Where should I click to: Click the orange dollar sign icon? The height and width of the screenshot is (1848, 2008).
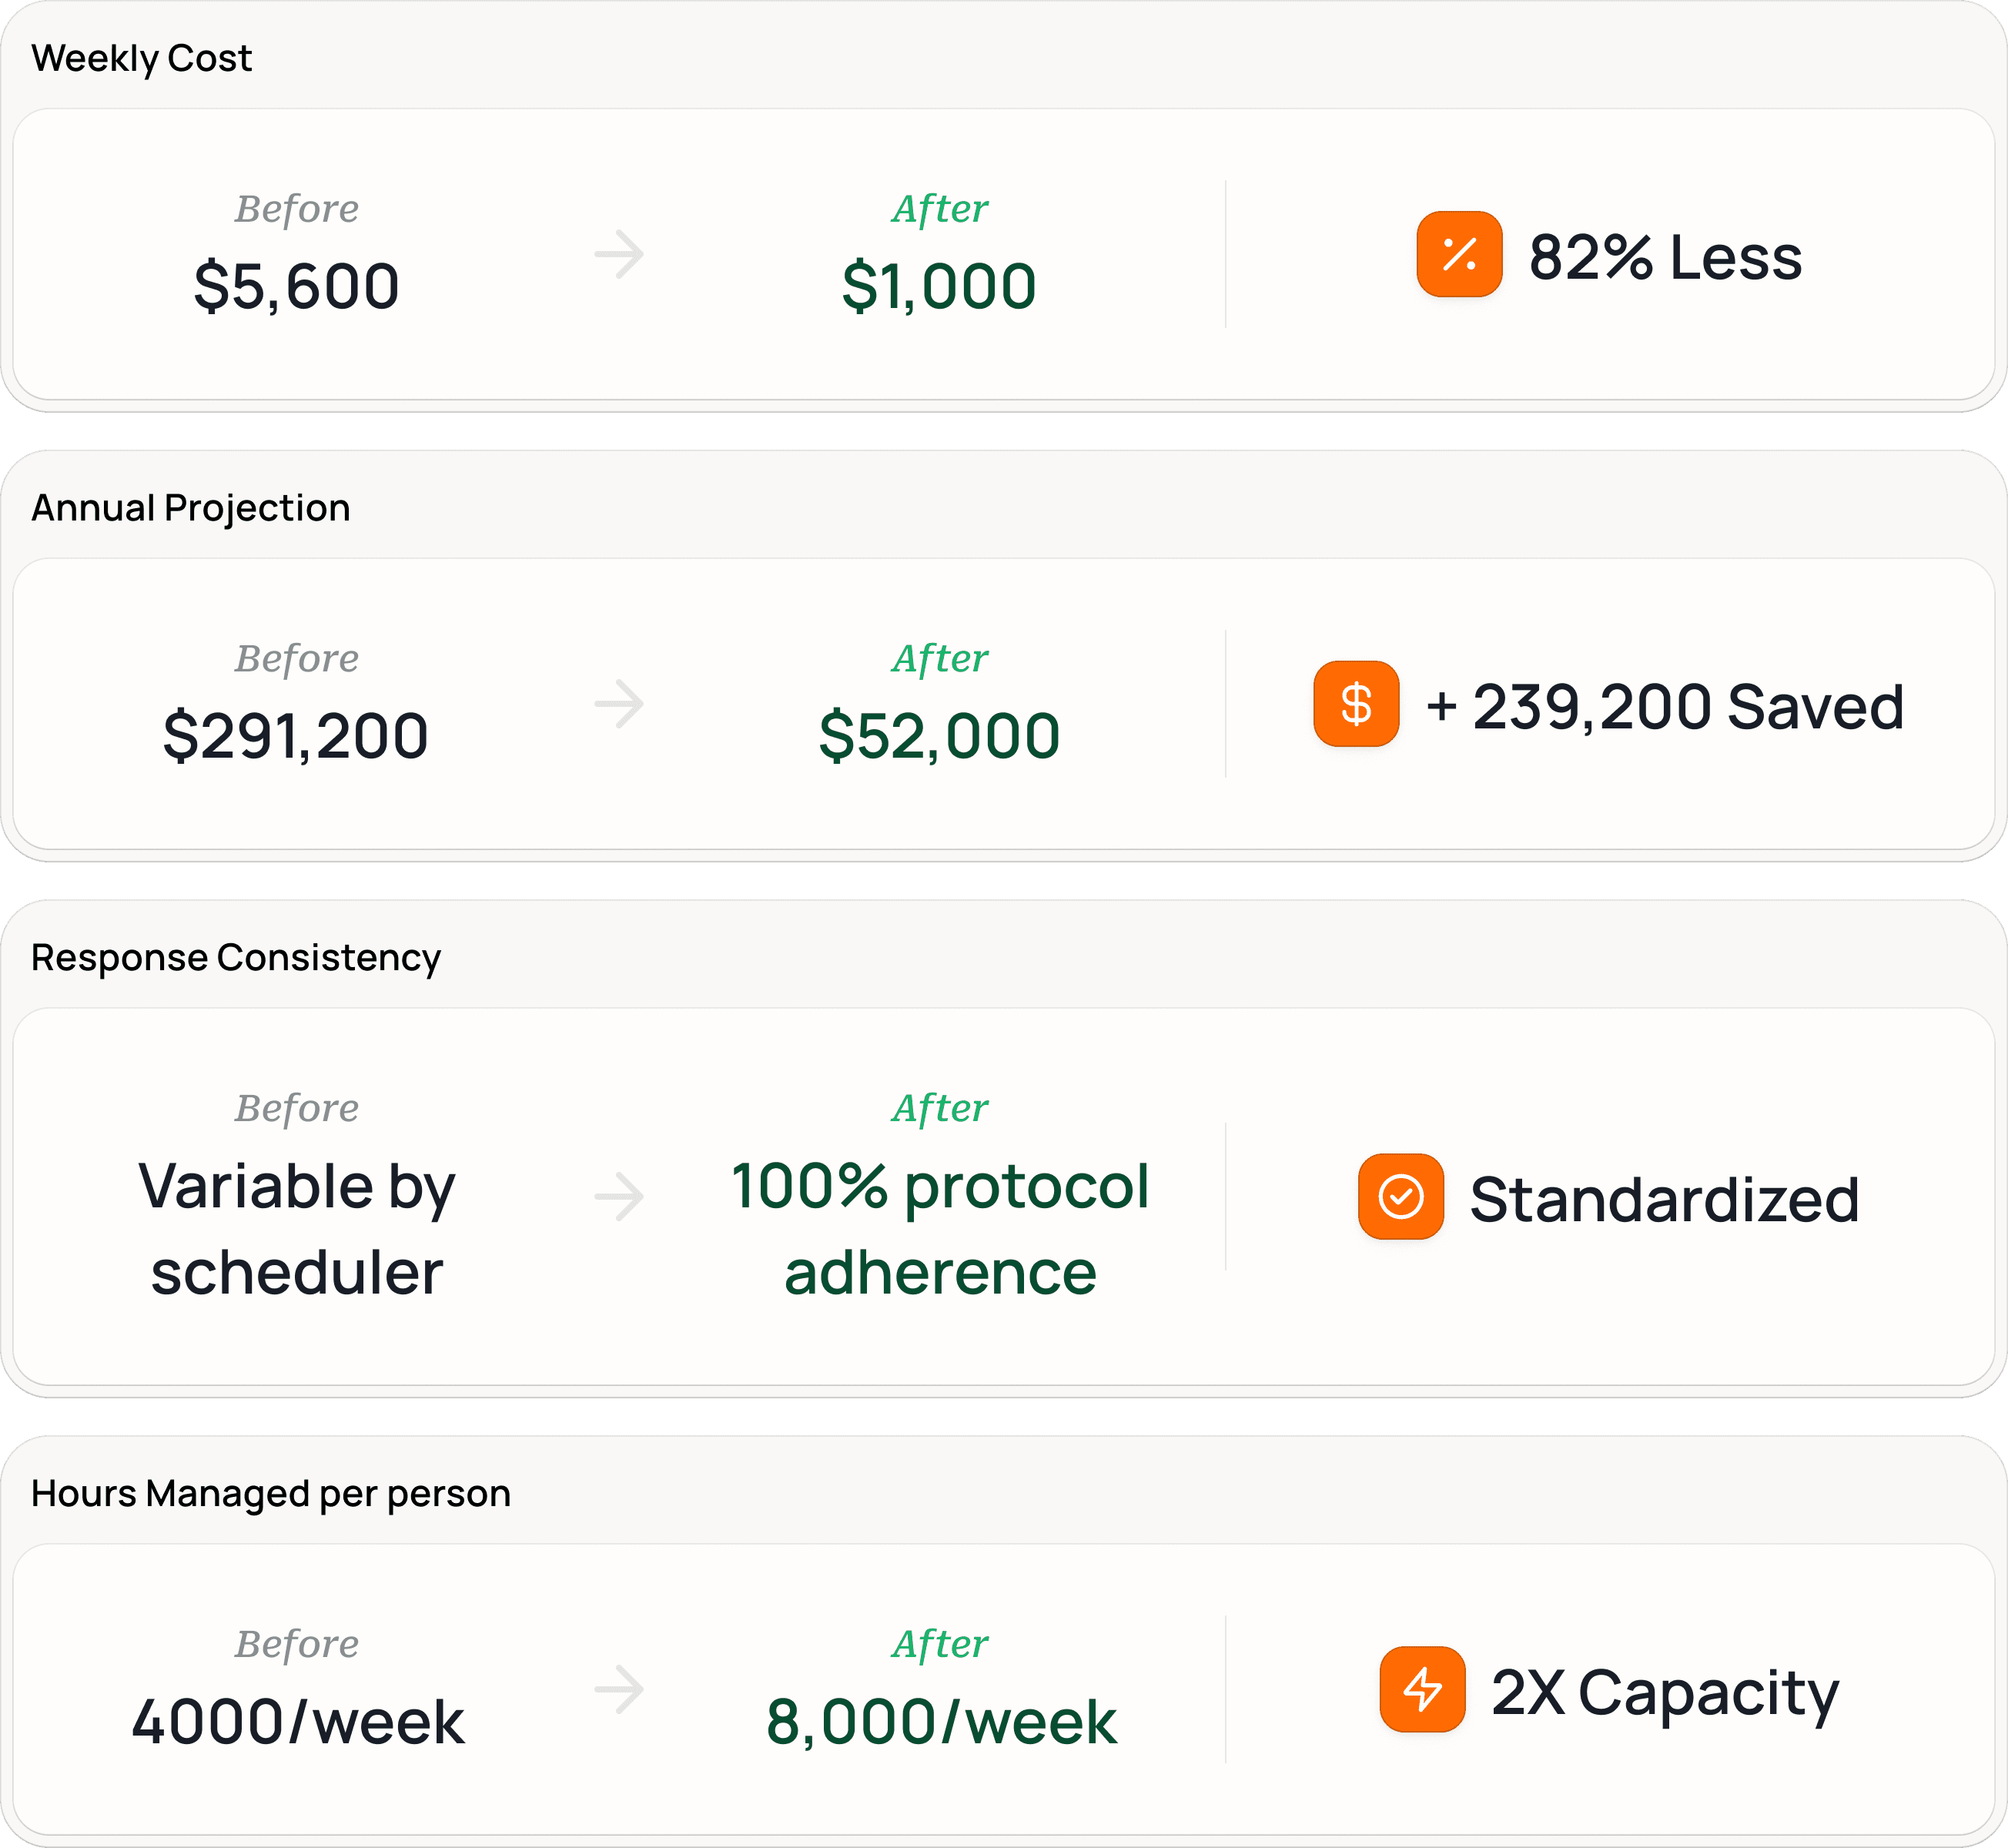tap(1356, 704)
